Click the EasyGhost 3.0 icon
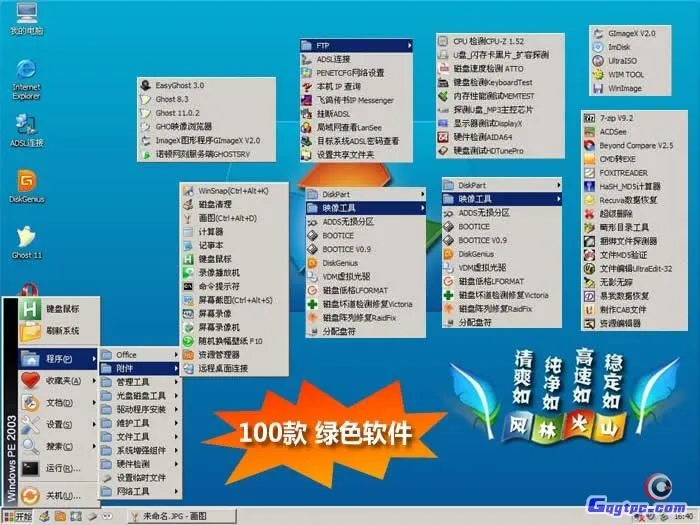The height and width of the screenshot is (525, 700). coord(145,85)
